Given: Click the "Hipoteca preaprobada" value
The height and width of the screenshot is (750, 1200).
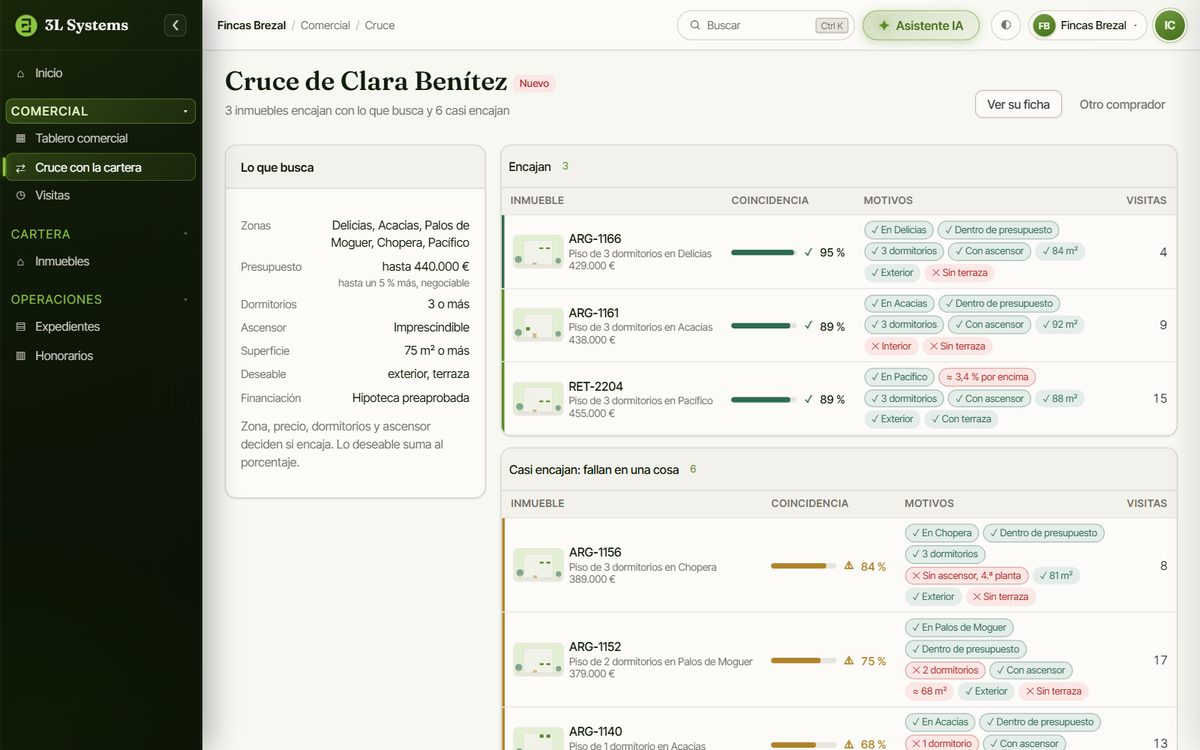Looking at the screenshot, I should 411,398.
